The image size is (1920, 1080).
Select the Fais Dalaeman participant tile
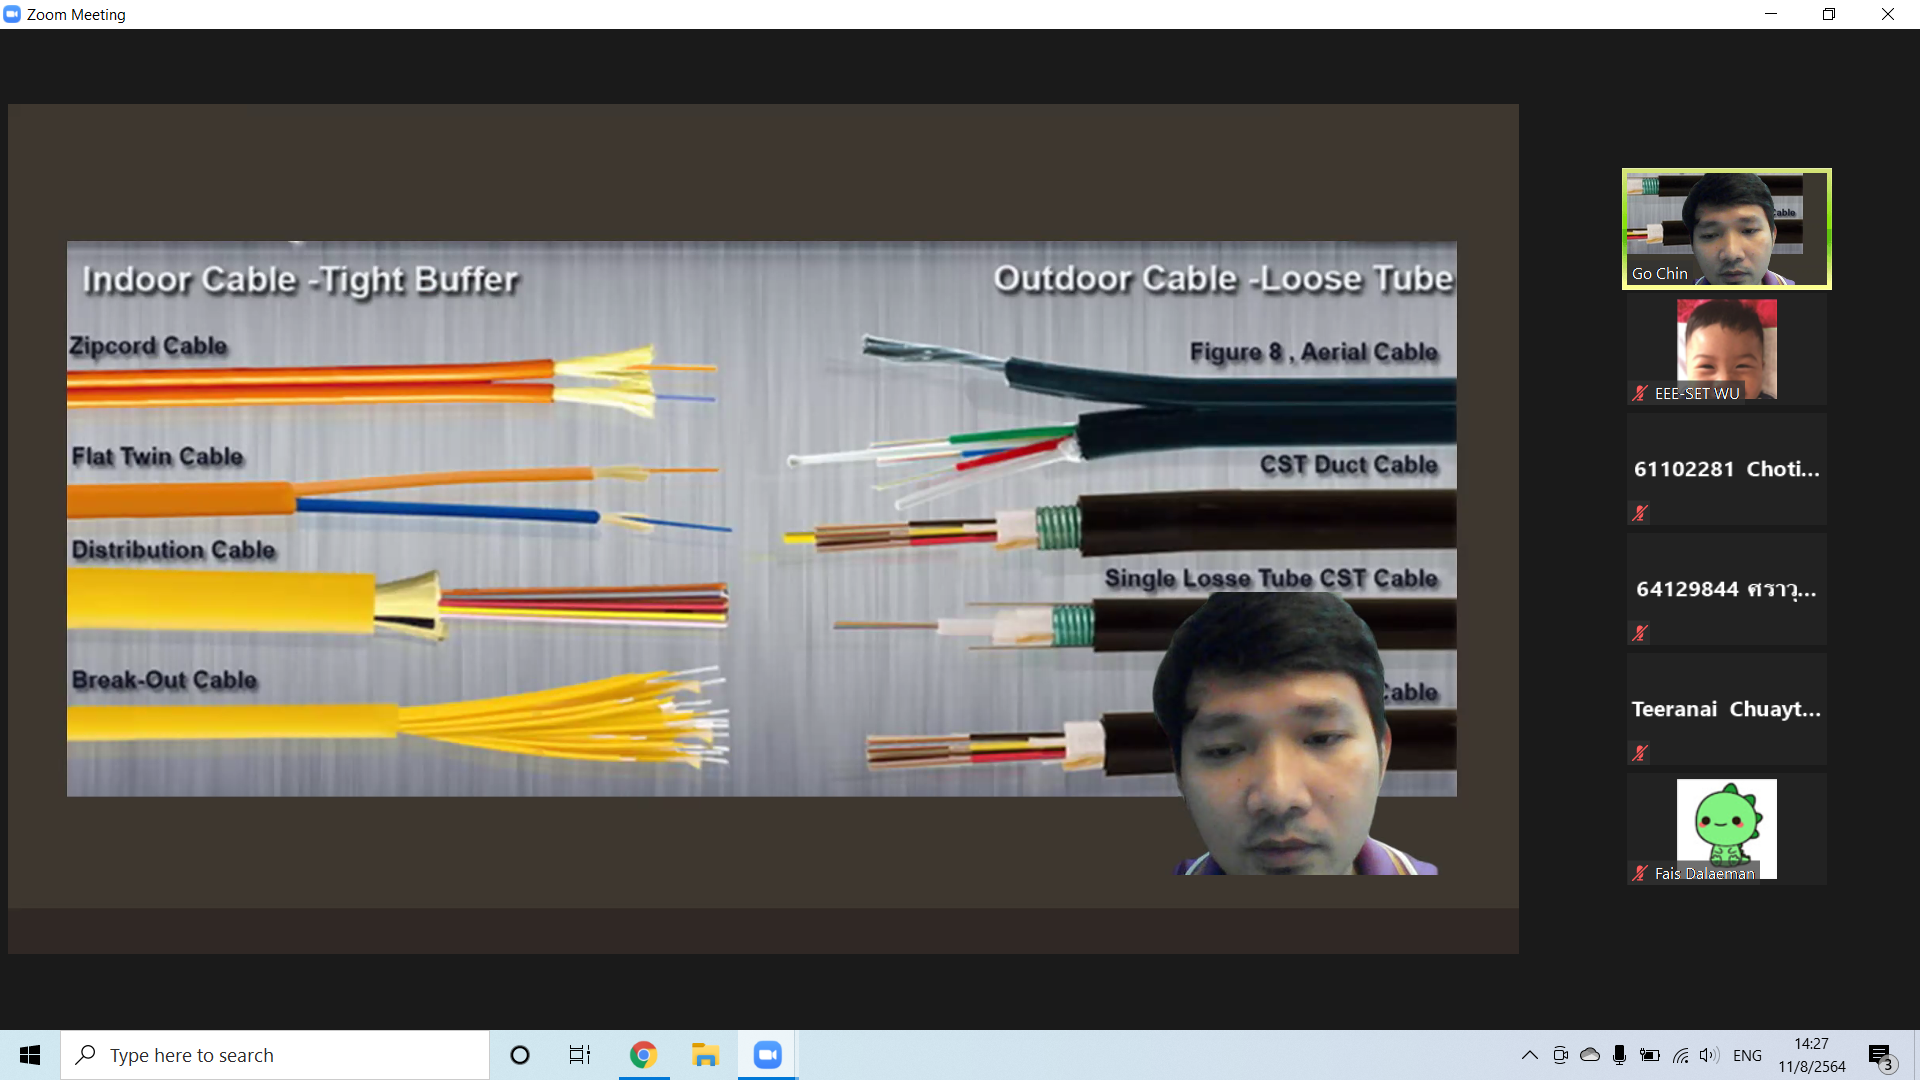pyautogui.click(x=1726, y=829)
